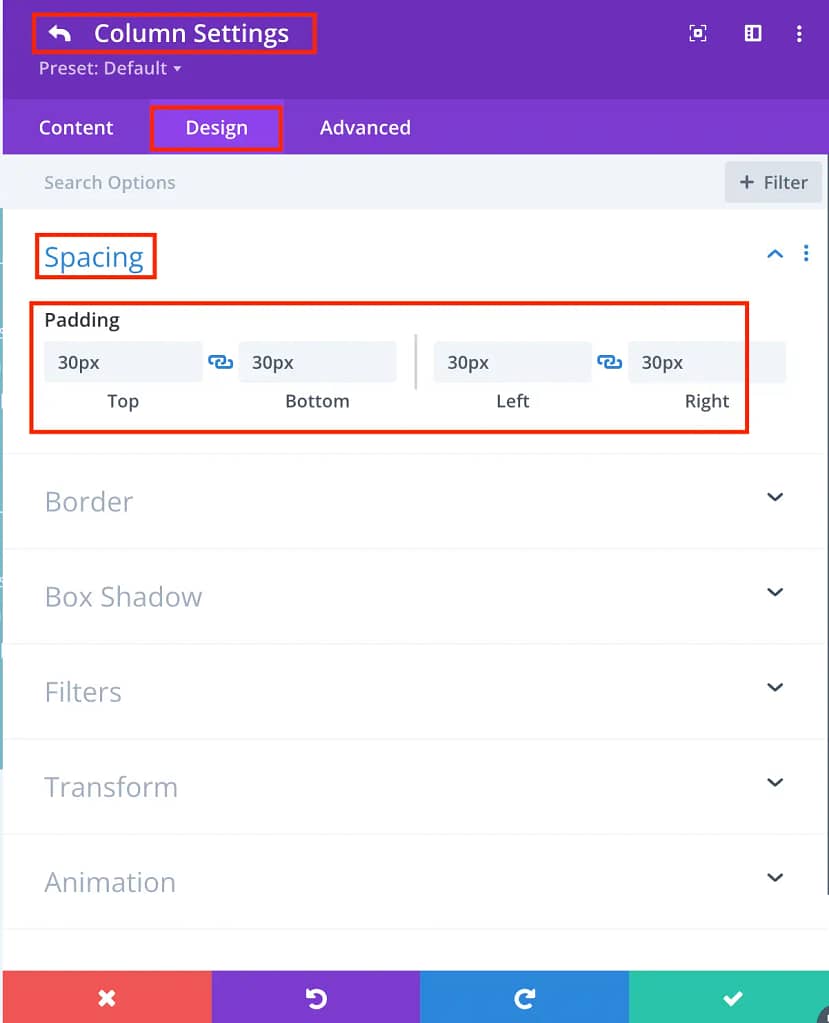Open the header three-dot options menu
The height and width of the screenshot is (1023, 829).
(x=799, y=34)
